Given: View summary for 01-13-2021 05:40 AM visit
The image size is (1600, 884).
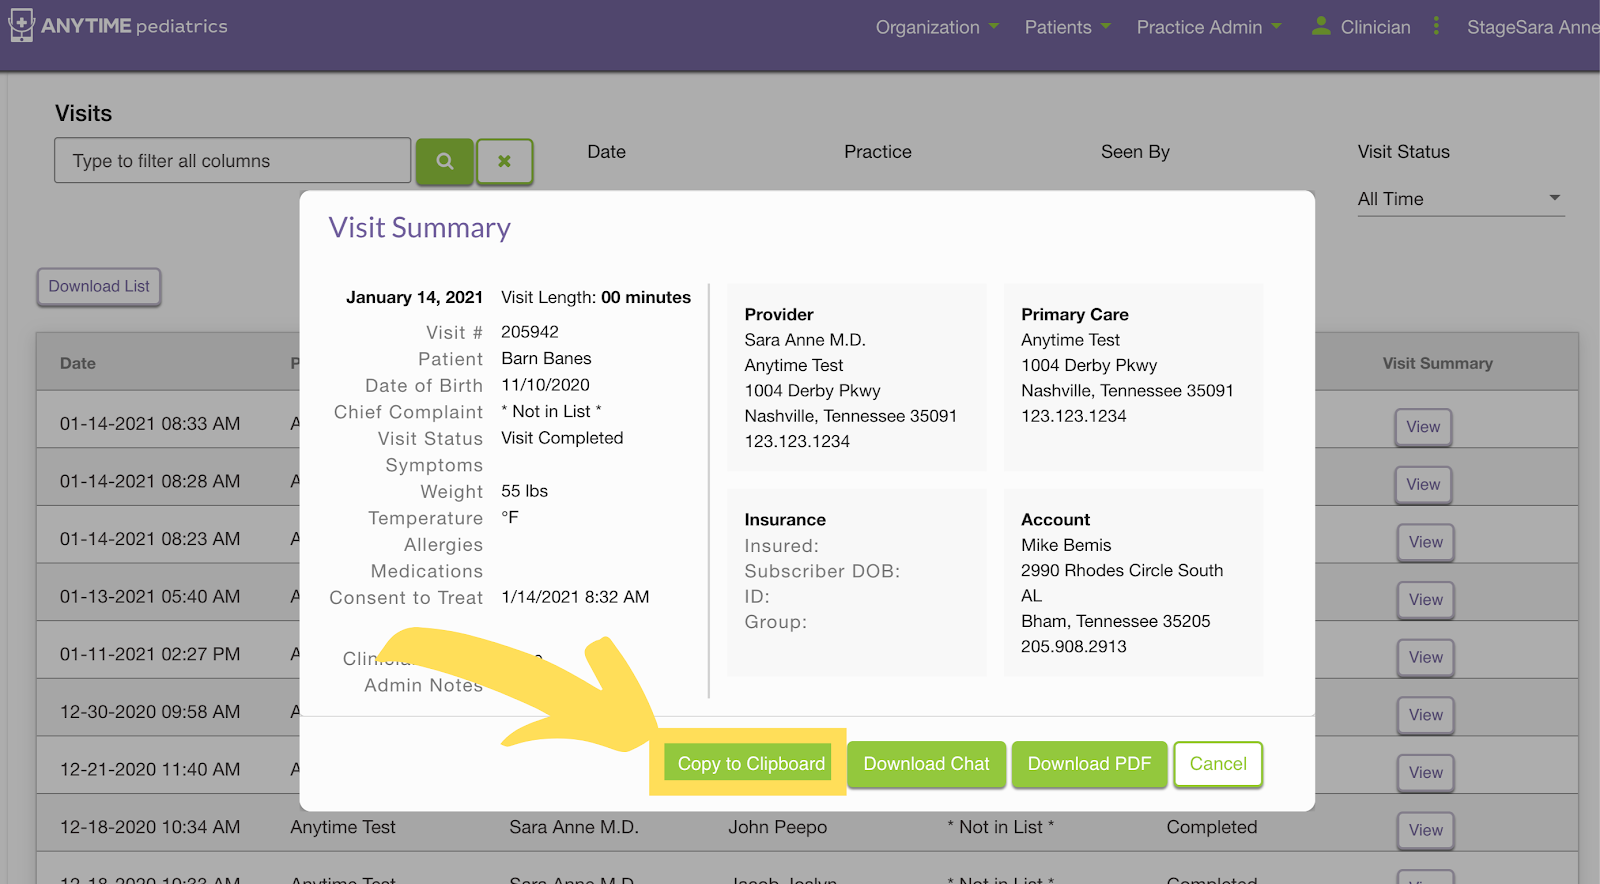Looking at the screenshot, I should click(x=1426, y=600).
